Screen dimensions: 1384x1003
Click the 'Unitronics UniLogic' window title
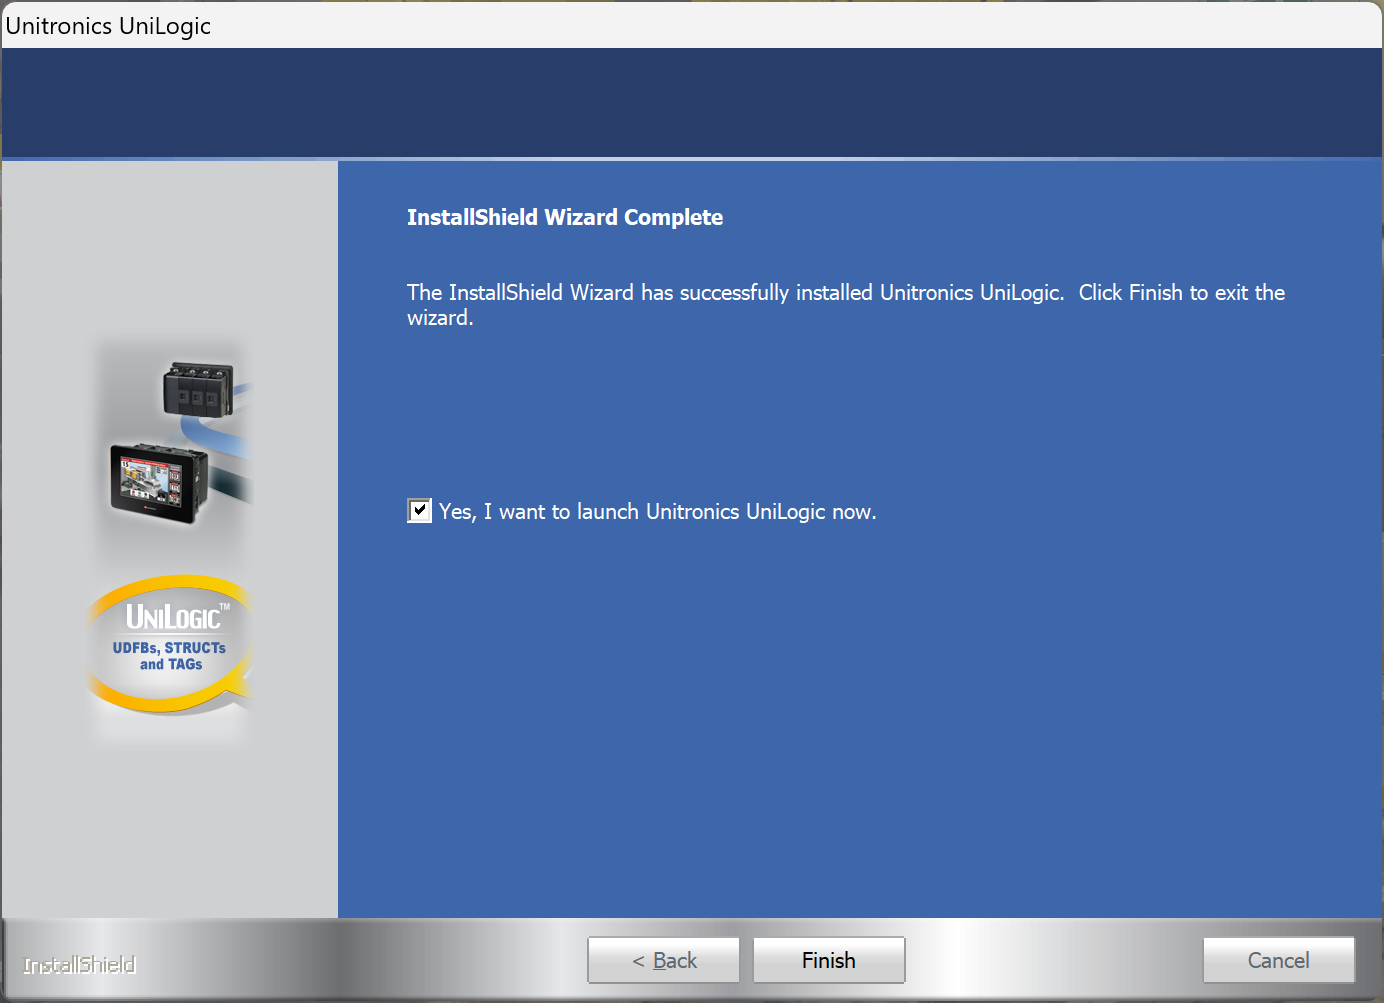(108, 26)
